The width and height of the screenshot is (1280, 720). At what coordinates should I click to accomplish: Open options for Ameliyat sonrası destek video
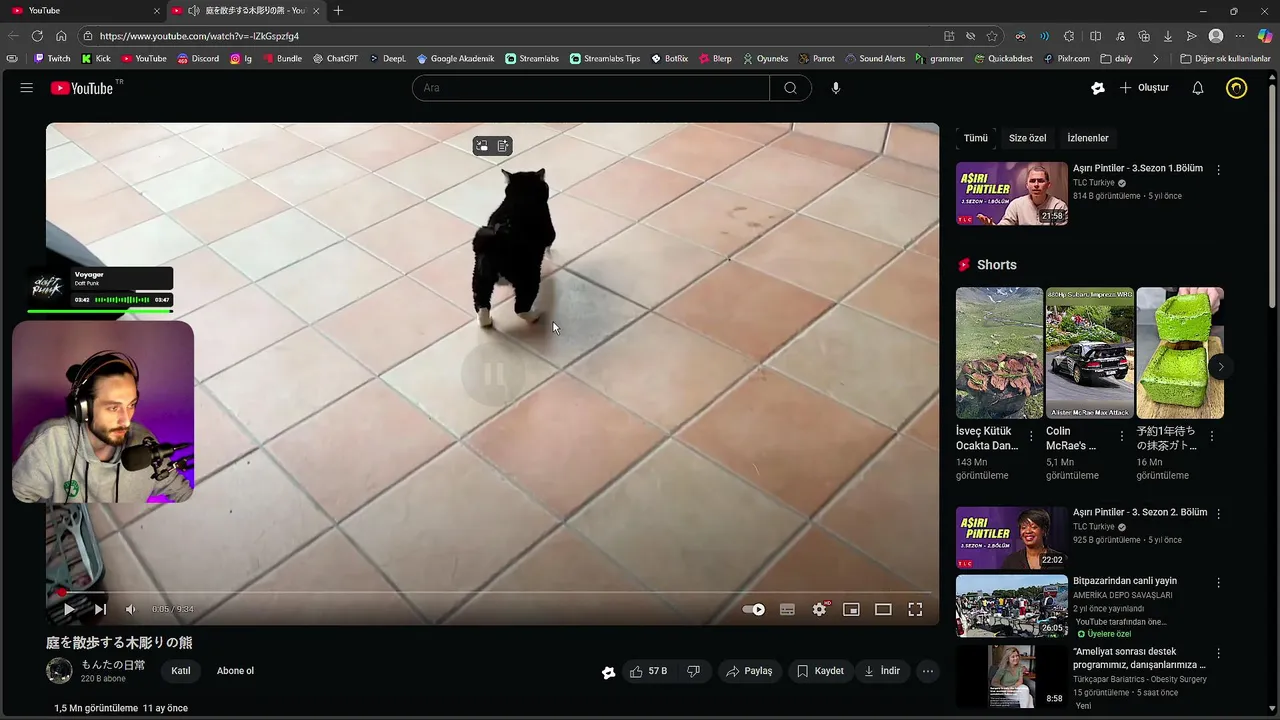click(1218, 653)
